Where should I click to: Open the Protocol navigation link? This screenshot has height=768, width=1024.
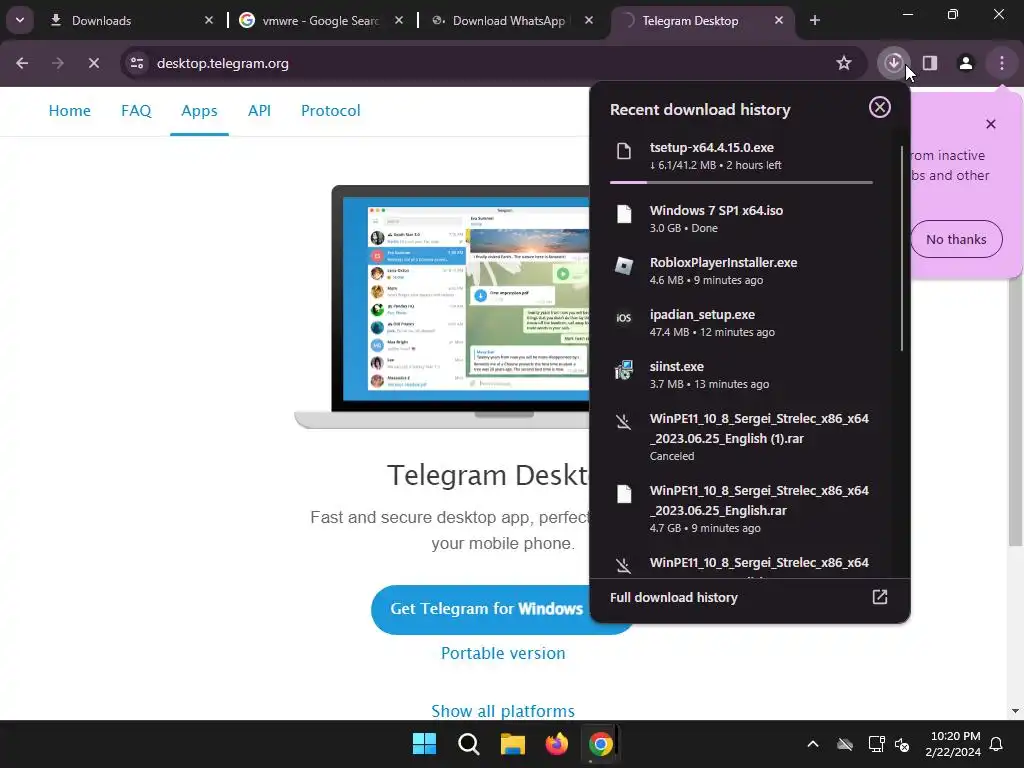330,110
